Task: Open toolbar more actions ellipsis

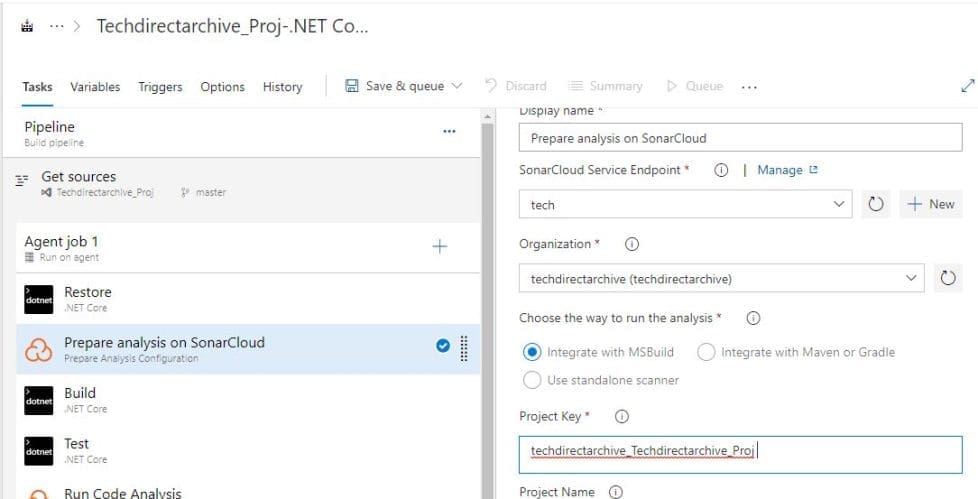Action: pos(749,87)
